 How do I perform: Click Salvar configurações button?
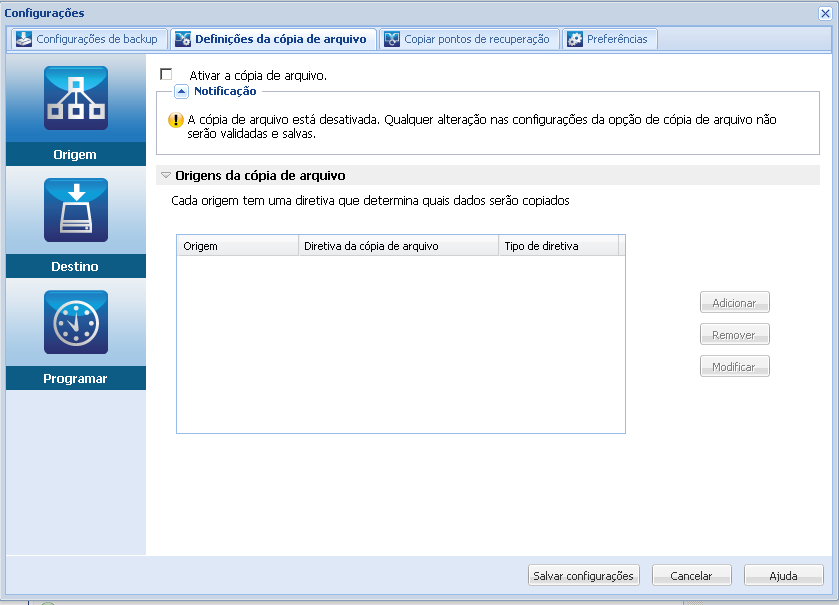(x=583, y=576)
